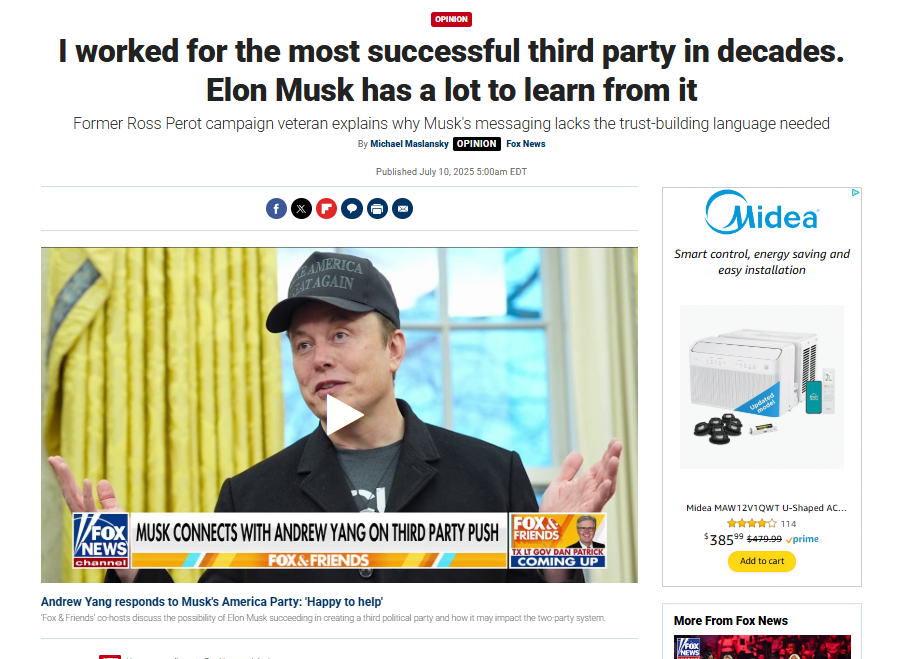897x659 pixels.
Task: Click the black OPINION badge in byline
Action: [x=477, y=144]
